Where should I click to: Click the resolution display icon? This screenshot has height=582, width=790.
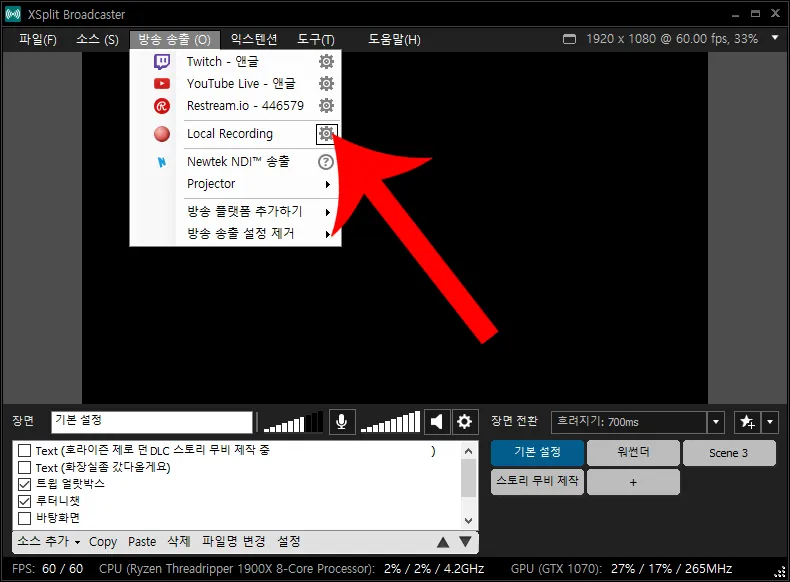click(x=569, y=39)
